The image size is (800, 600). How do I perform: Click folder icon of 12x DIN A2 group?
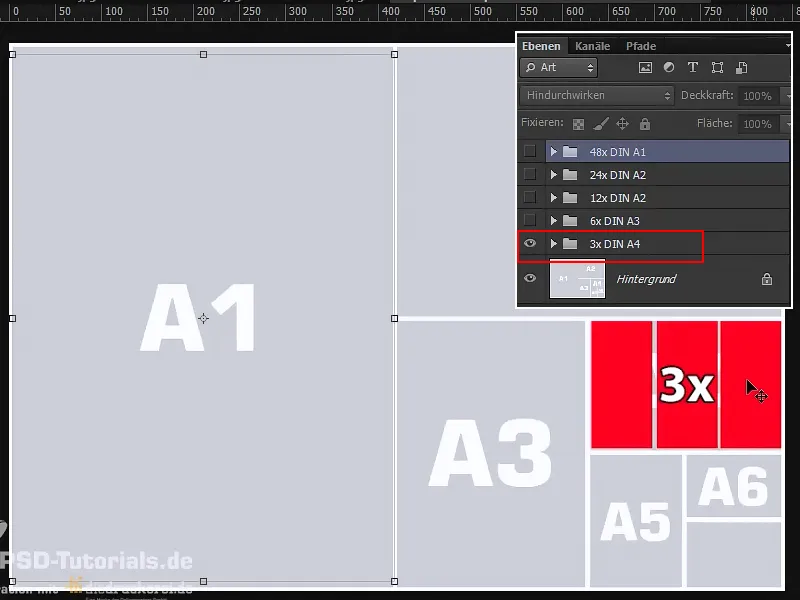coord(570,197)
